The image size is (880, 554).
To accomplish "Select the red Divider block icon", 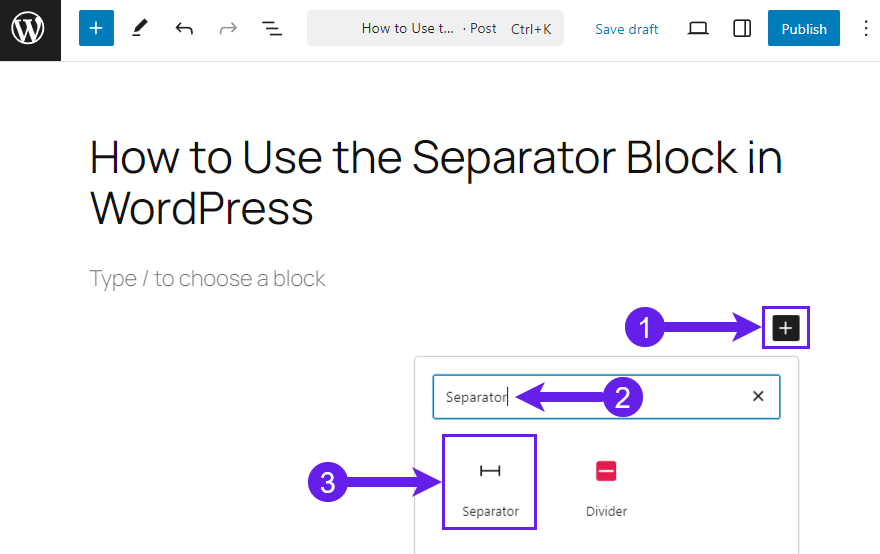I will [606, 471].
